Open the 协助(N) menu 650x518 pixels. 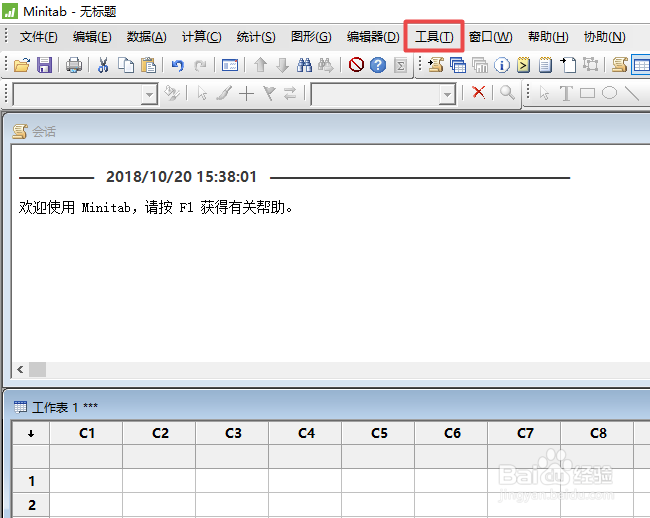point(604,36)
